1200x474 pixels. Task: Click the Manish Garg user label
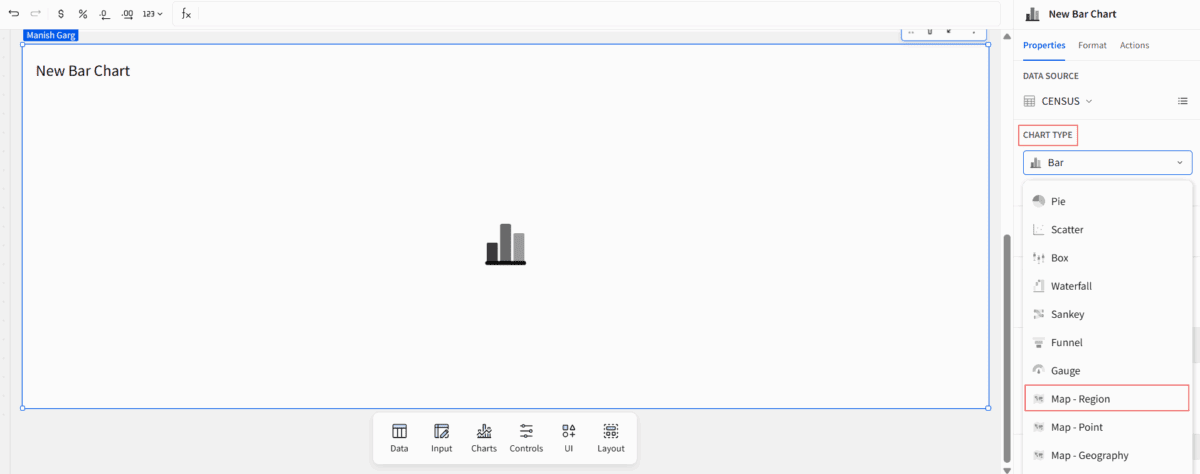[x=51, y=35]
